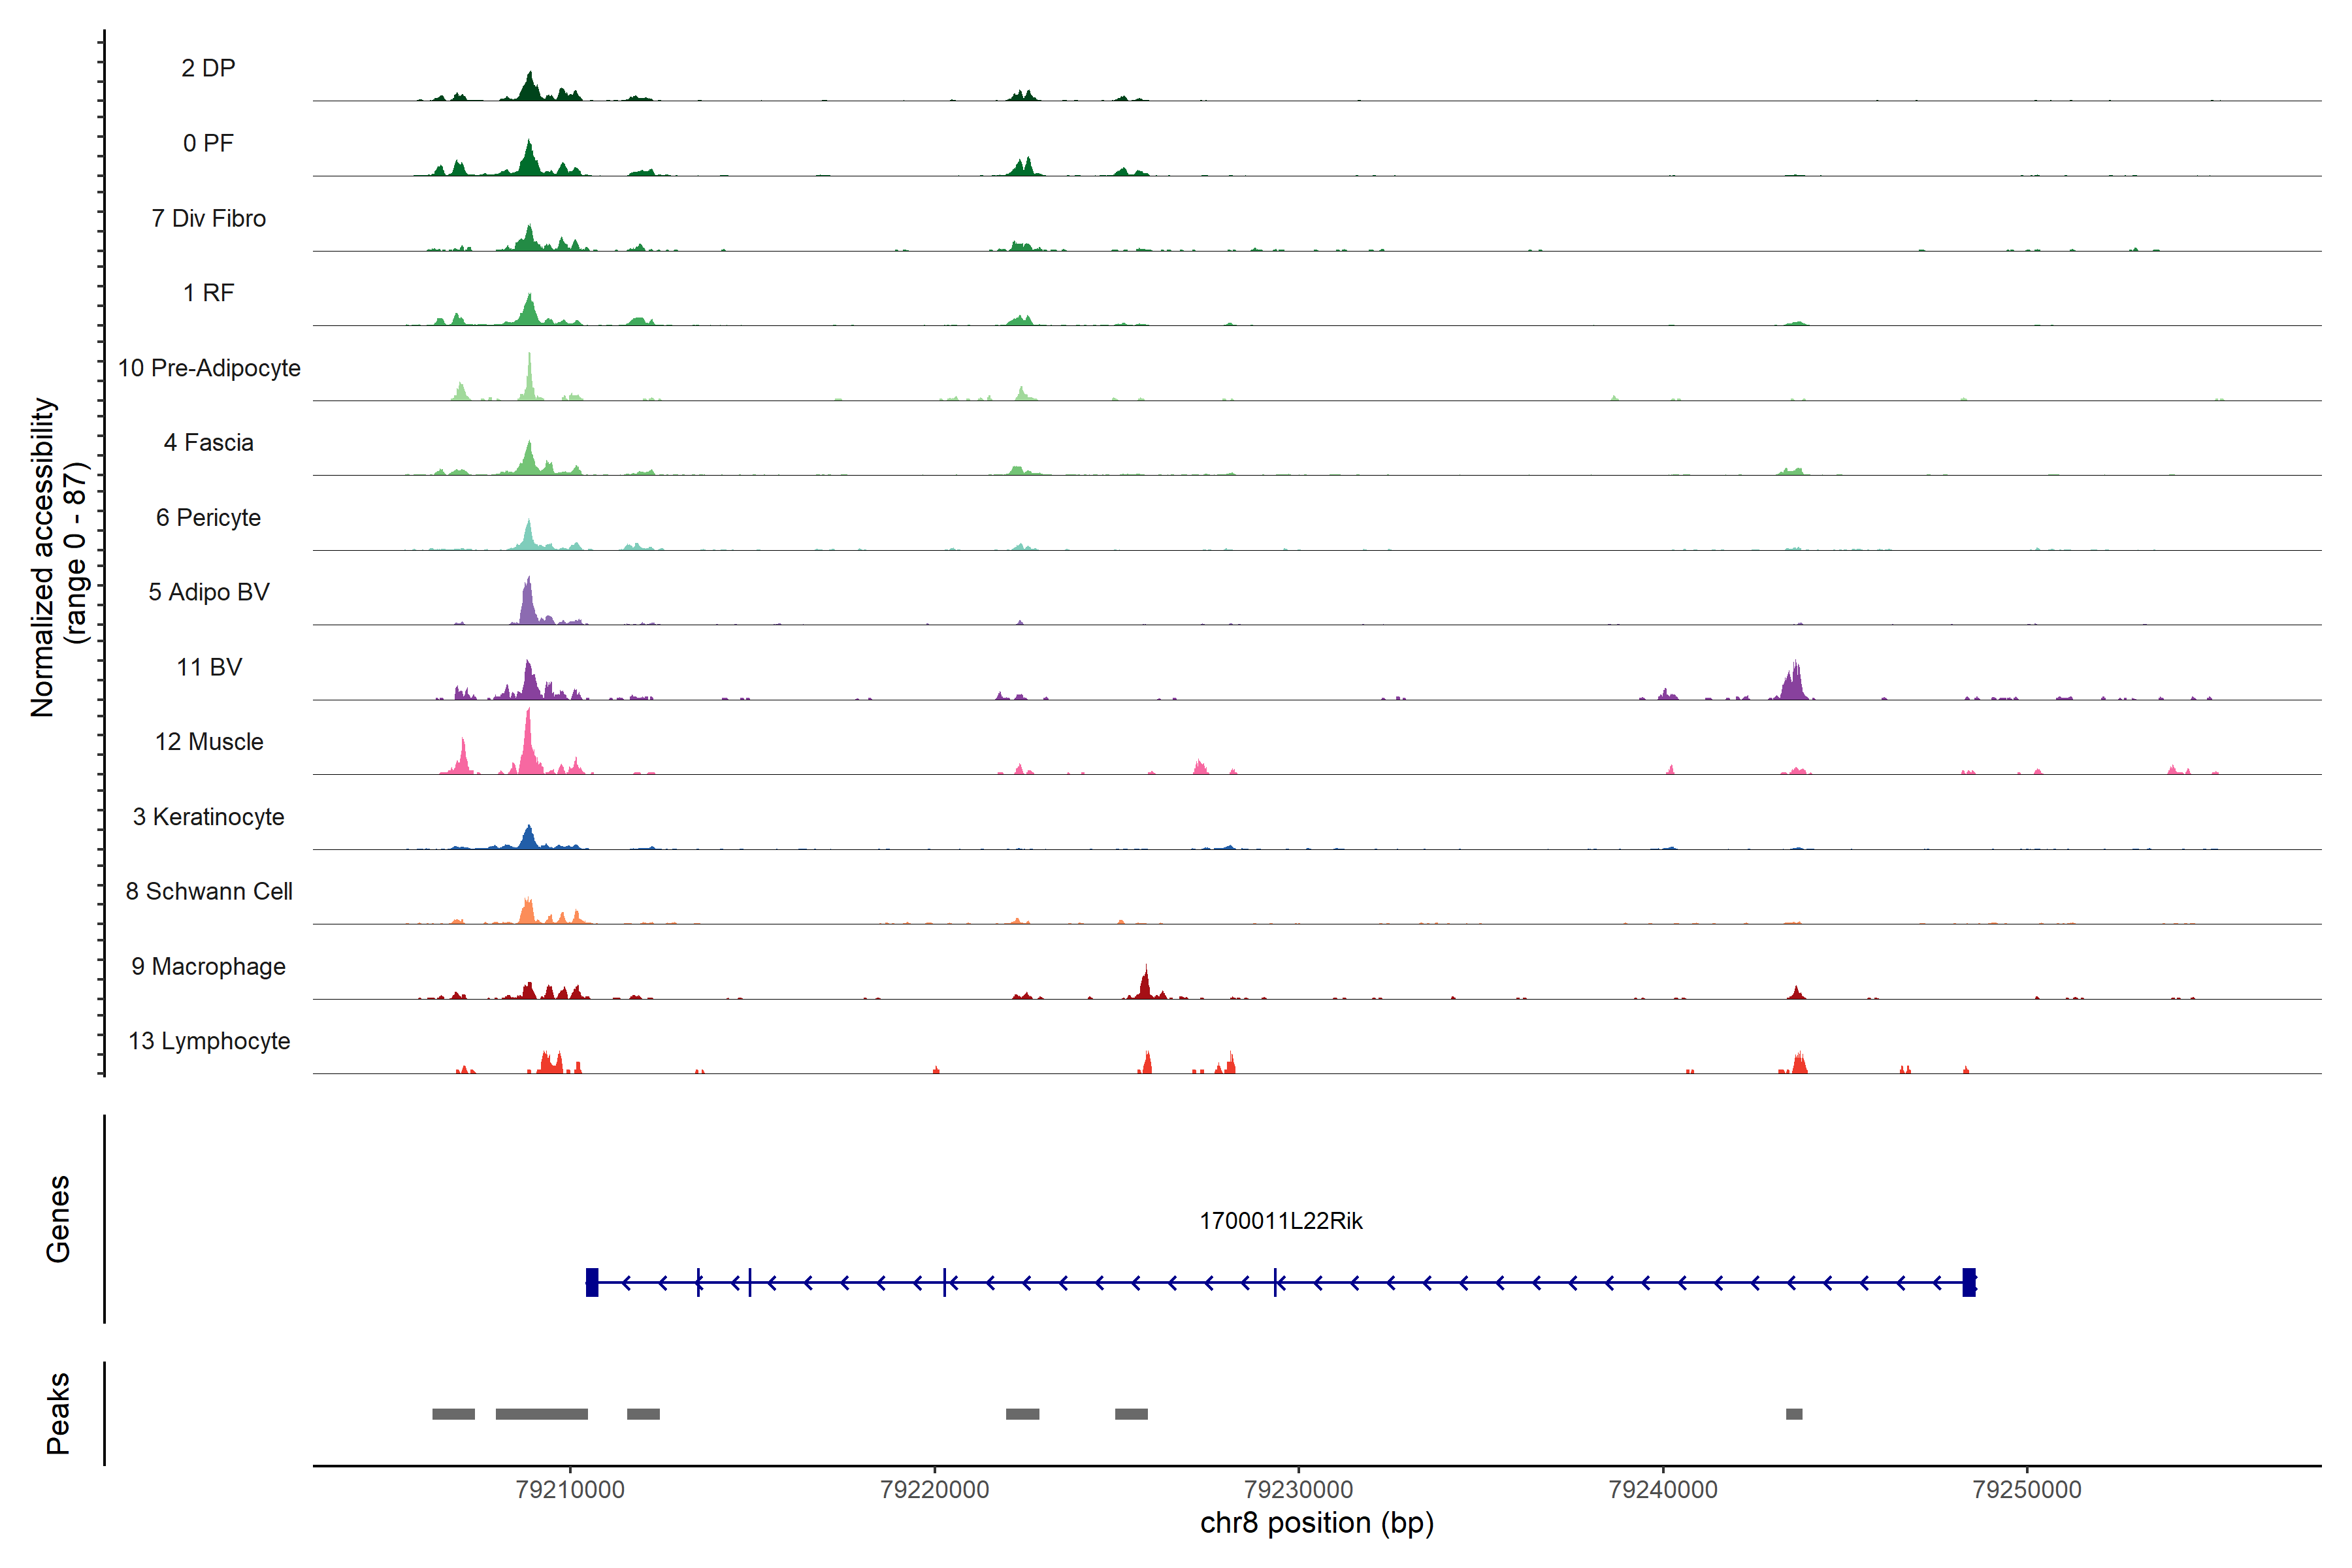The width and height of the screenshot is (2352, 1568).
Task: Click the 10 Pre-Adipocyte track label
Action: (x=209, y=368)
